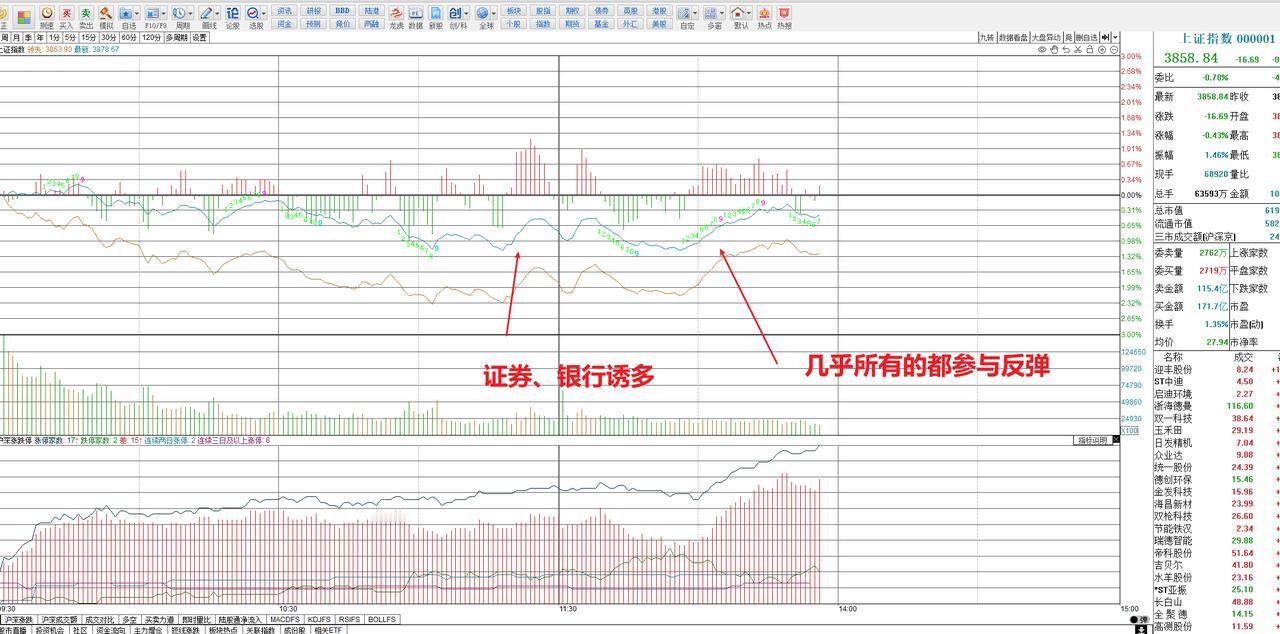The height and width of the screenshot is (634, 1280).
Task: Click the 指标说明 button
Action: [1092, 440]
